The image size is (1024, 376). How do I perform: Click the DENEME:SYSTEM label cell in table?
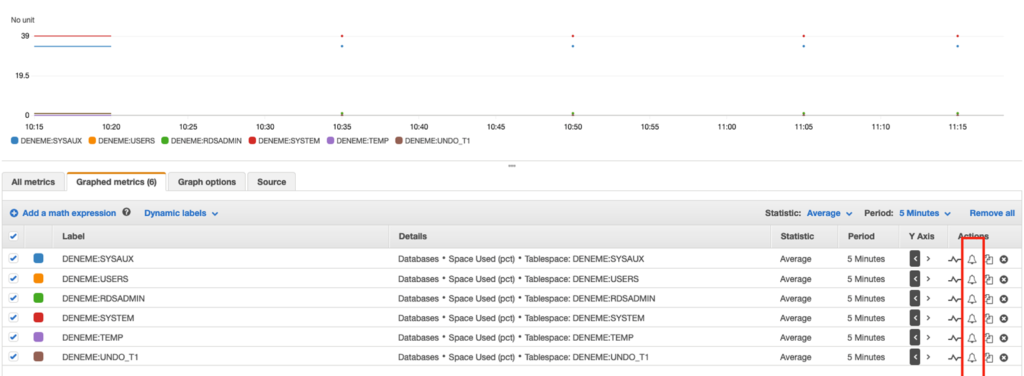[98, 318]
